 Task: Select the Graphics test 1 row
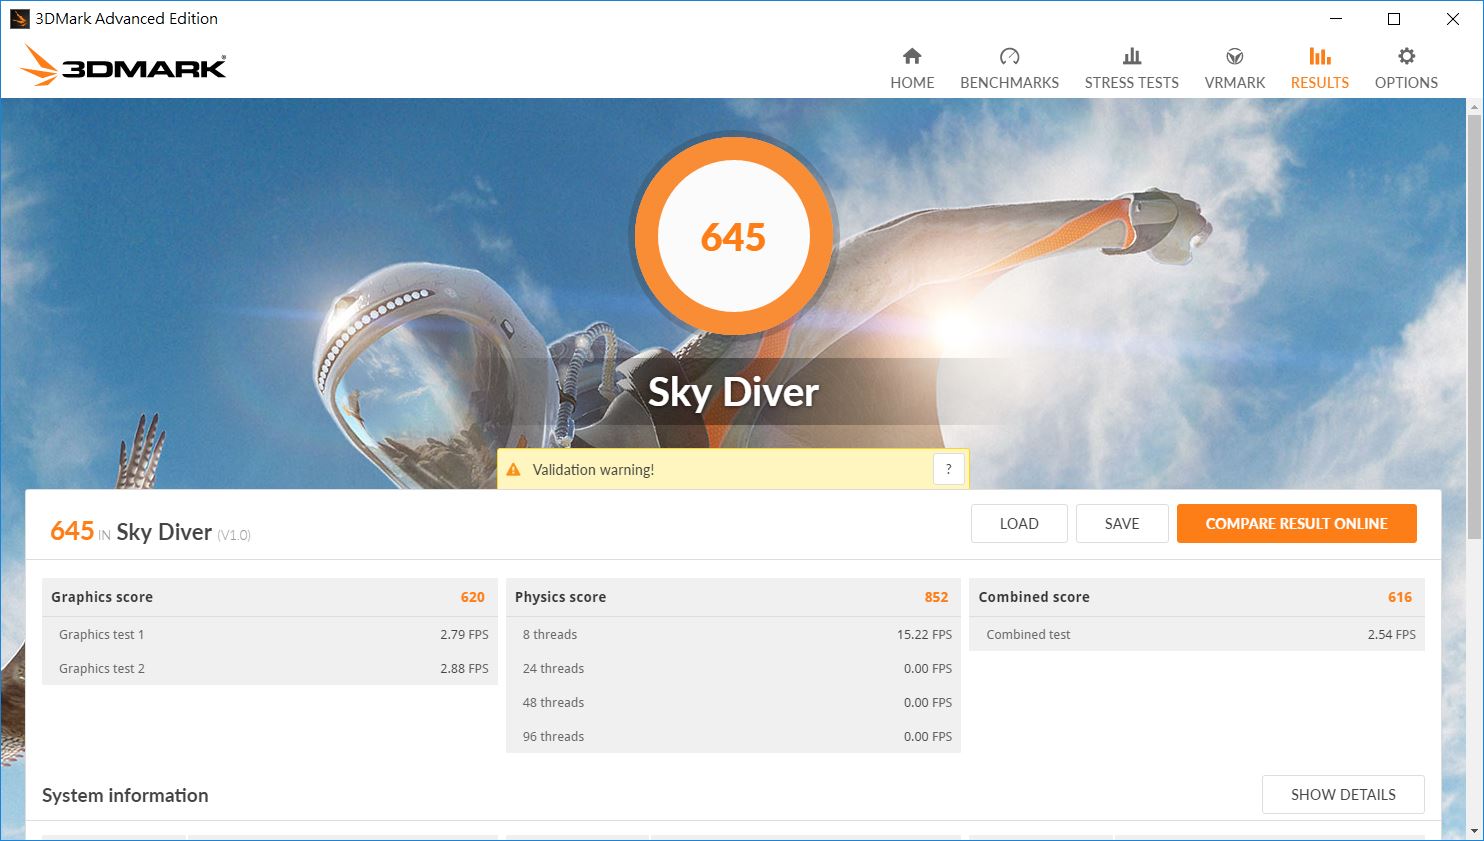point(270,634)
